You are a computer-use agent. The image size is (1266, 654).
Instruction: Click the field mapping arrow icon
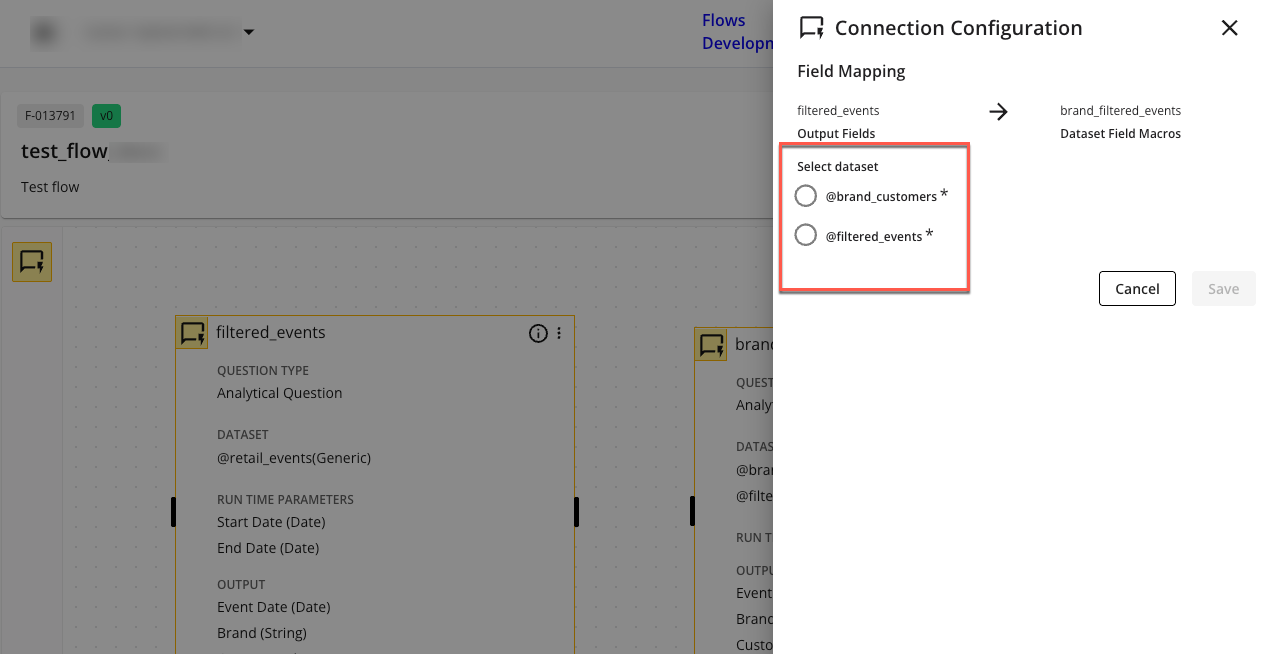click(x=998, y=112)
